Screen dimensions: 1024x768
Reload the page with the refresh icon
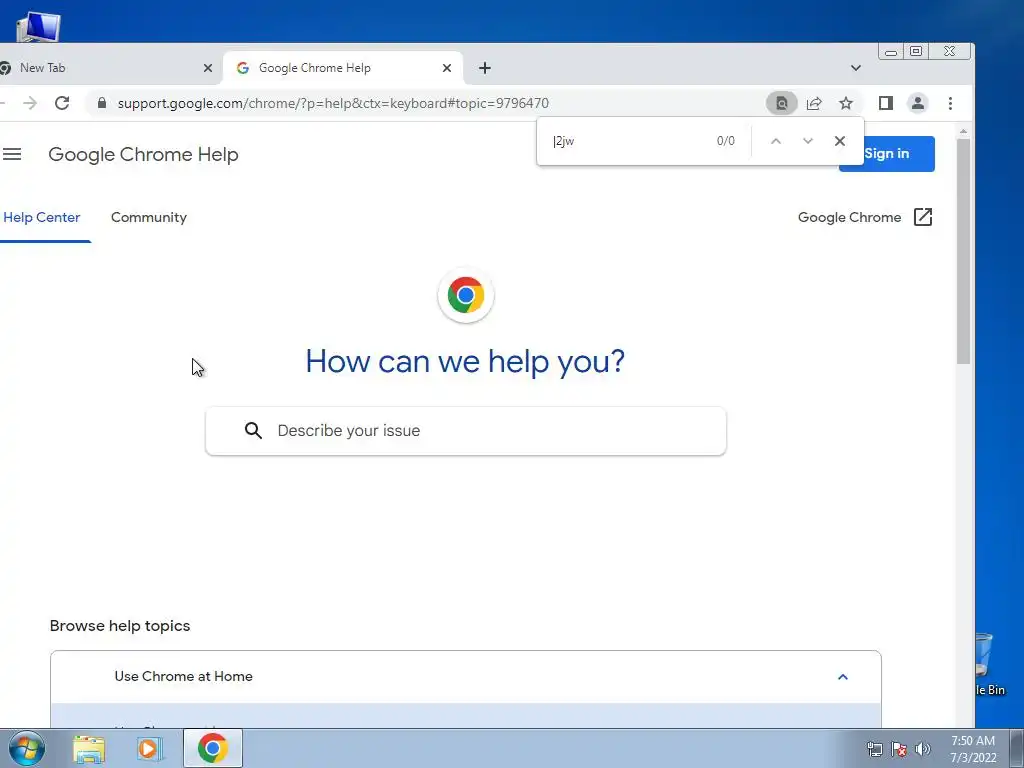pos(62,103)
